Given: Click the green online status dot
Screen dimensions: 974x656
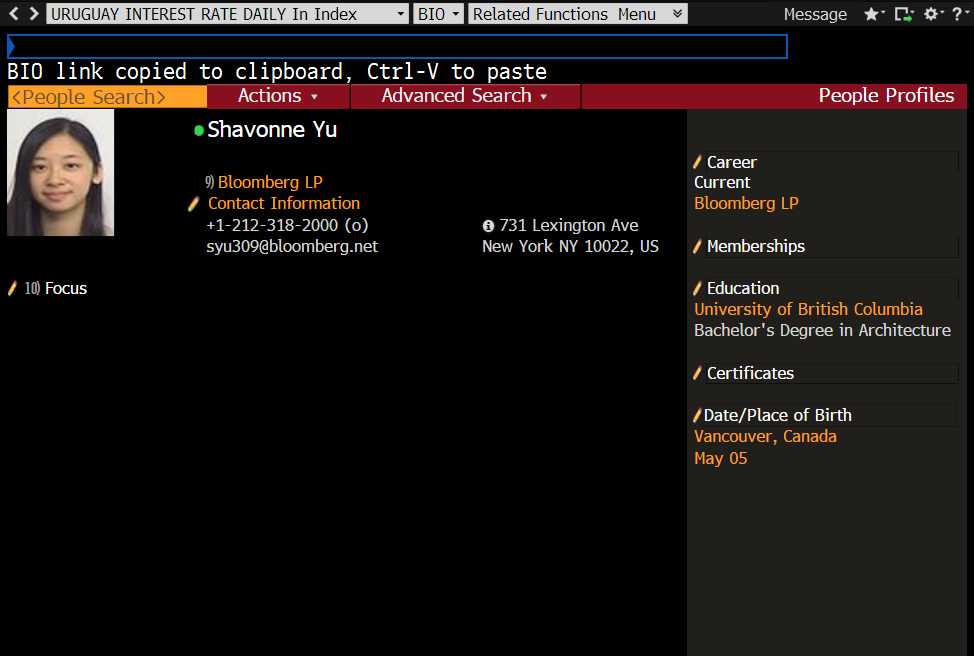Looking at the screenshot, I should pos(199,130).
